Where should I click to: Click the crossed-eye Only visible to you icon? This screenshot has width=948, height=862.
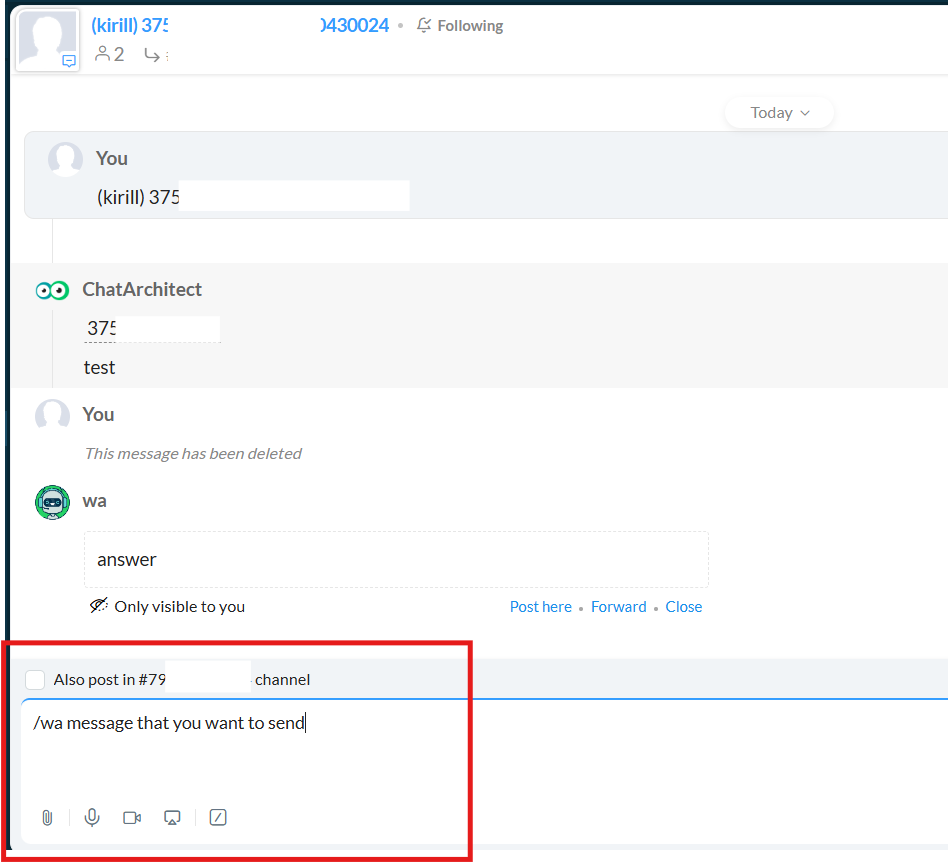pos(98,606)
